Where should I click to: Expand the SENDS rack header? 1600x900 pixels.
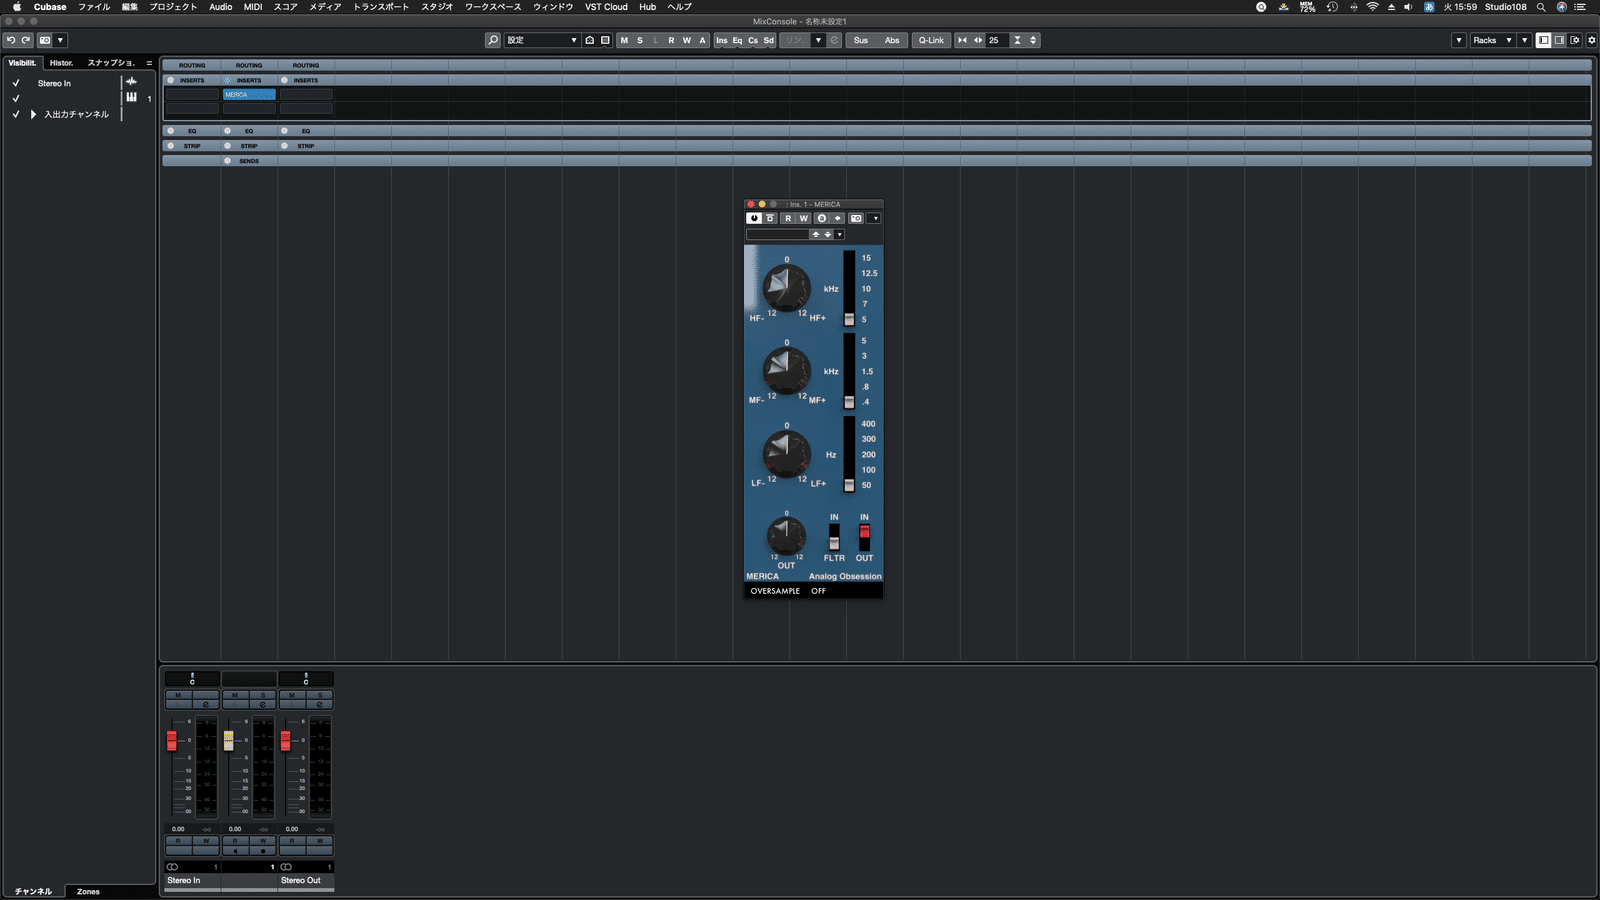249,161
